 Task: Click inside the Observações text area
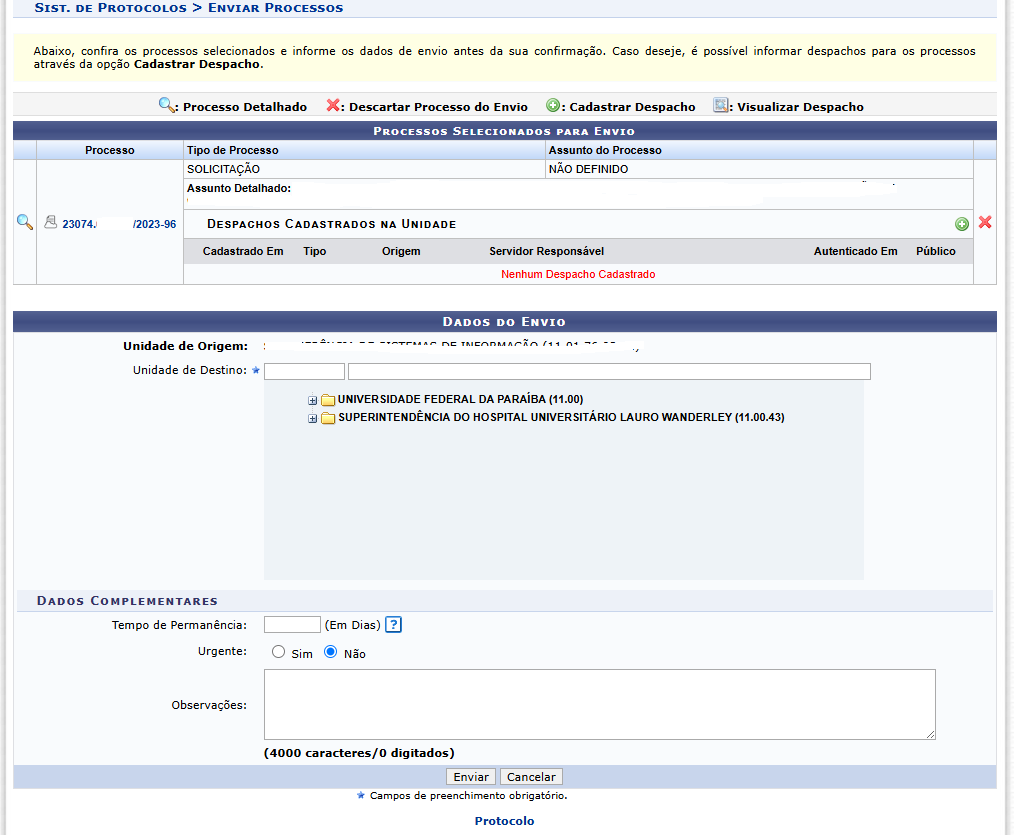(599, 704)
